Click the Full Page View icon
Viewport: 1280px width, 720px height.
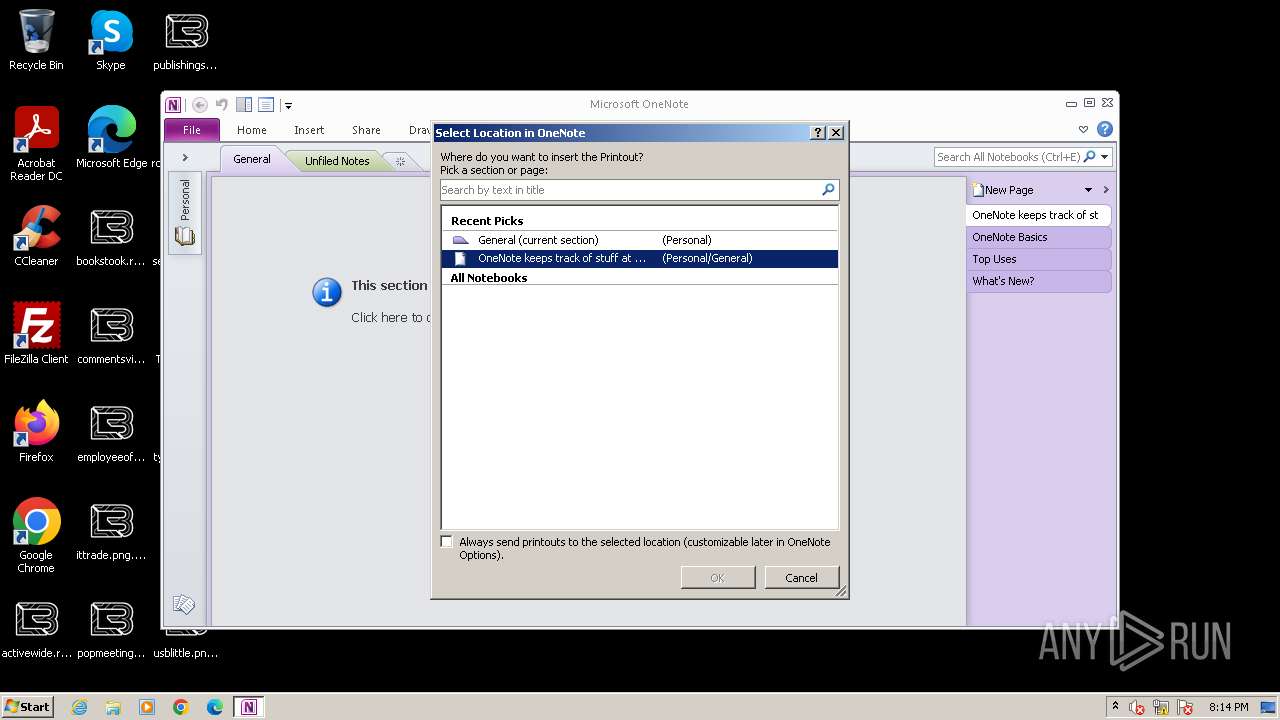(266, 104)
